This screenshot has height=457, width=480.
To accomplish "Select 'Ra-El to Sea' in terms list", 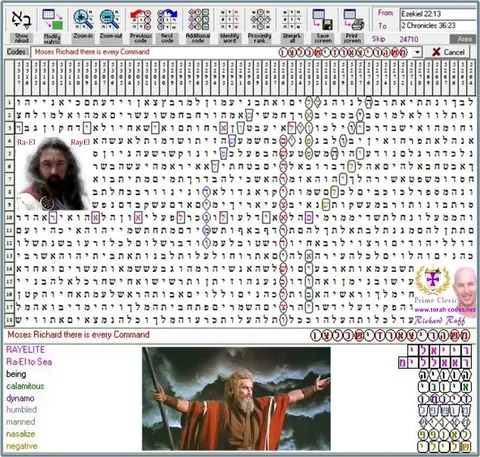I will pos(29,362).
